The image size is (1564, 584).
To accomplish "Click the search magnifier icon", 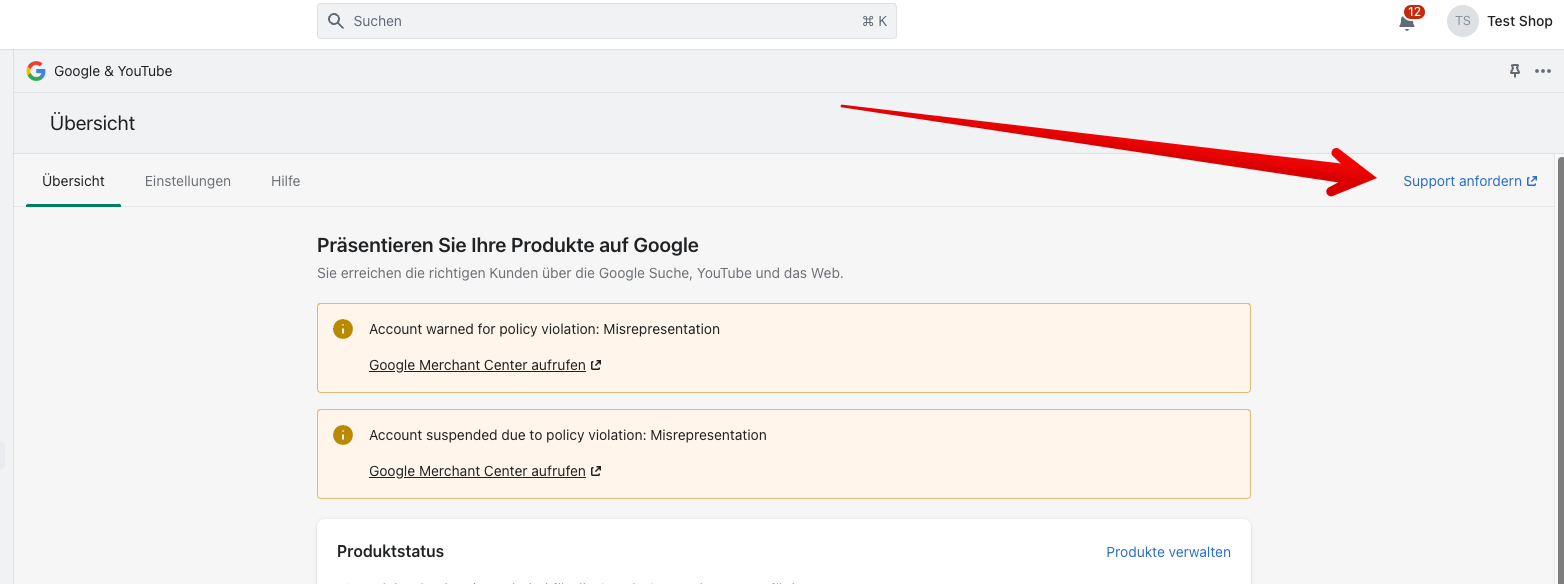I will coord(336,21).
